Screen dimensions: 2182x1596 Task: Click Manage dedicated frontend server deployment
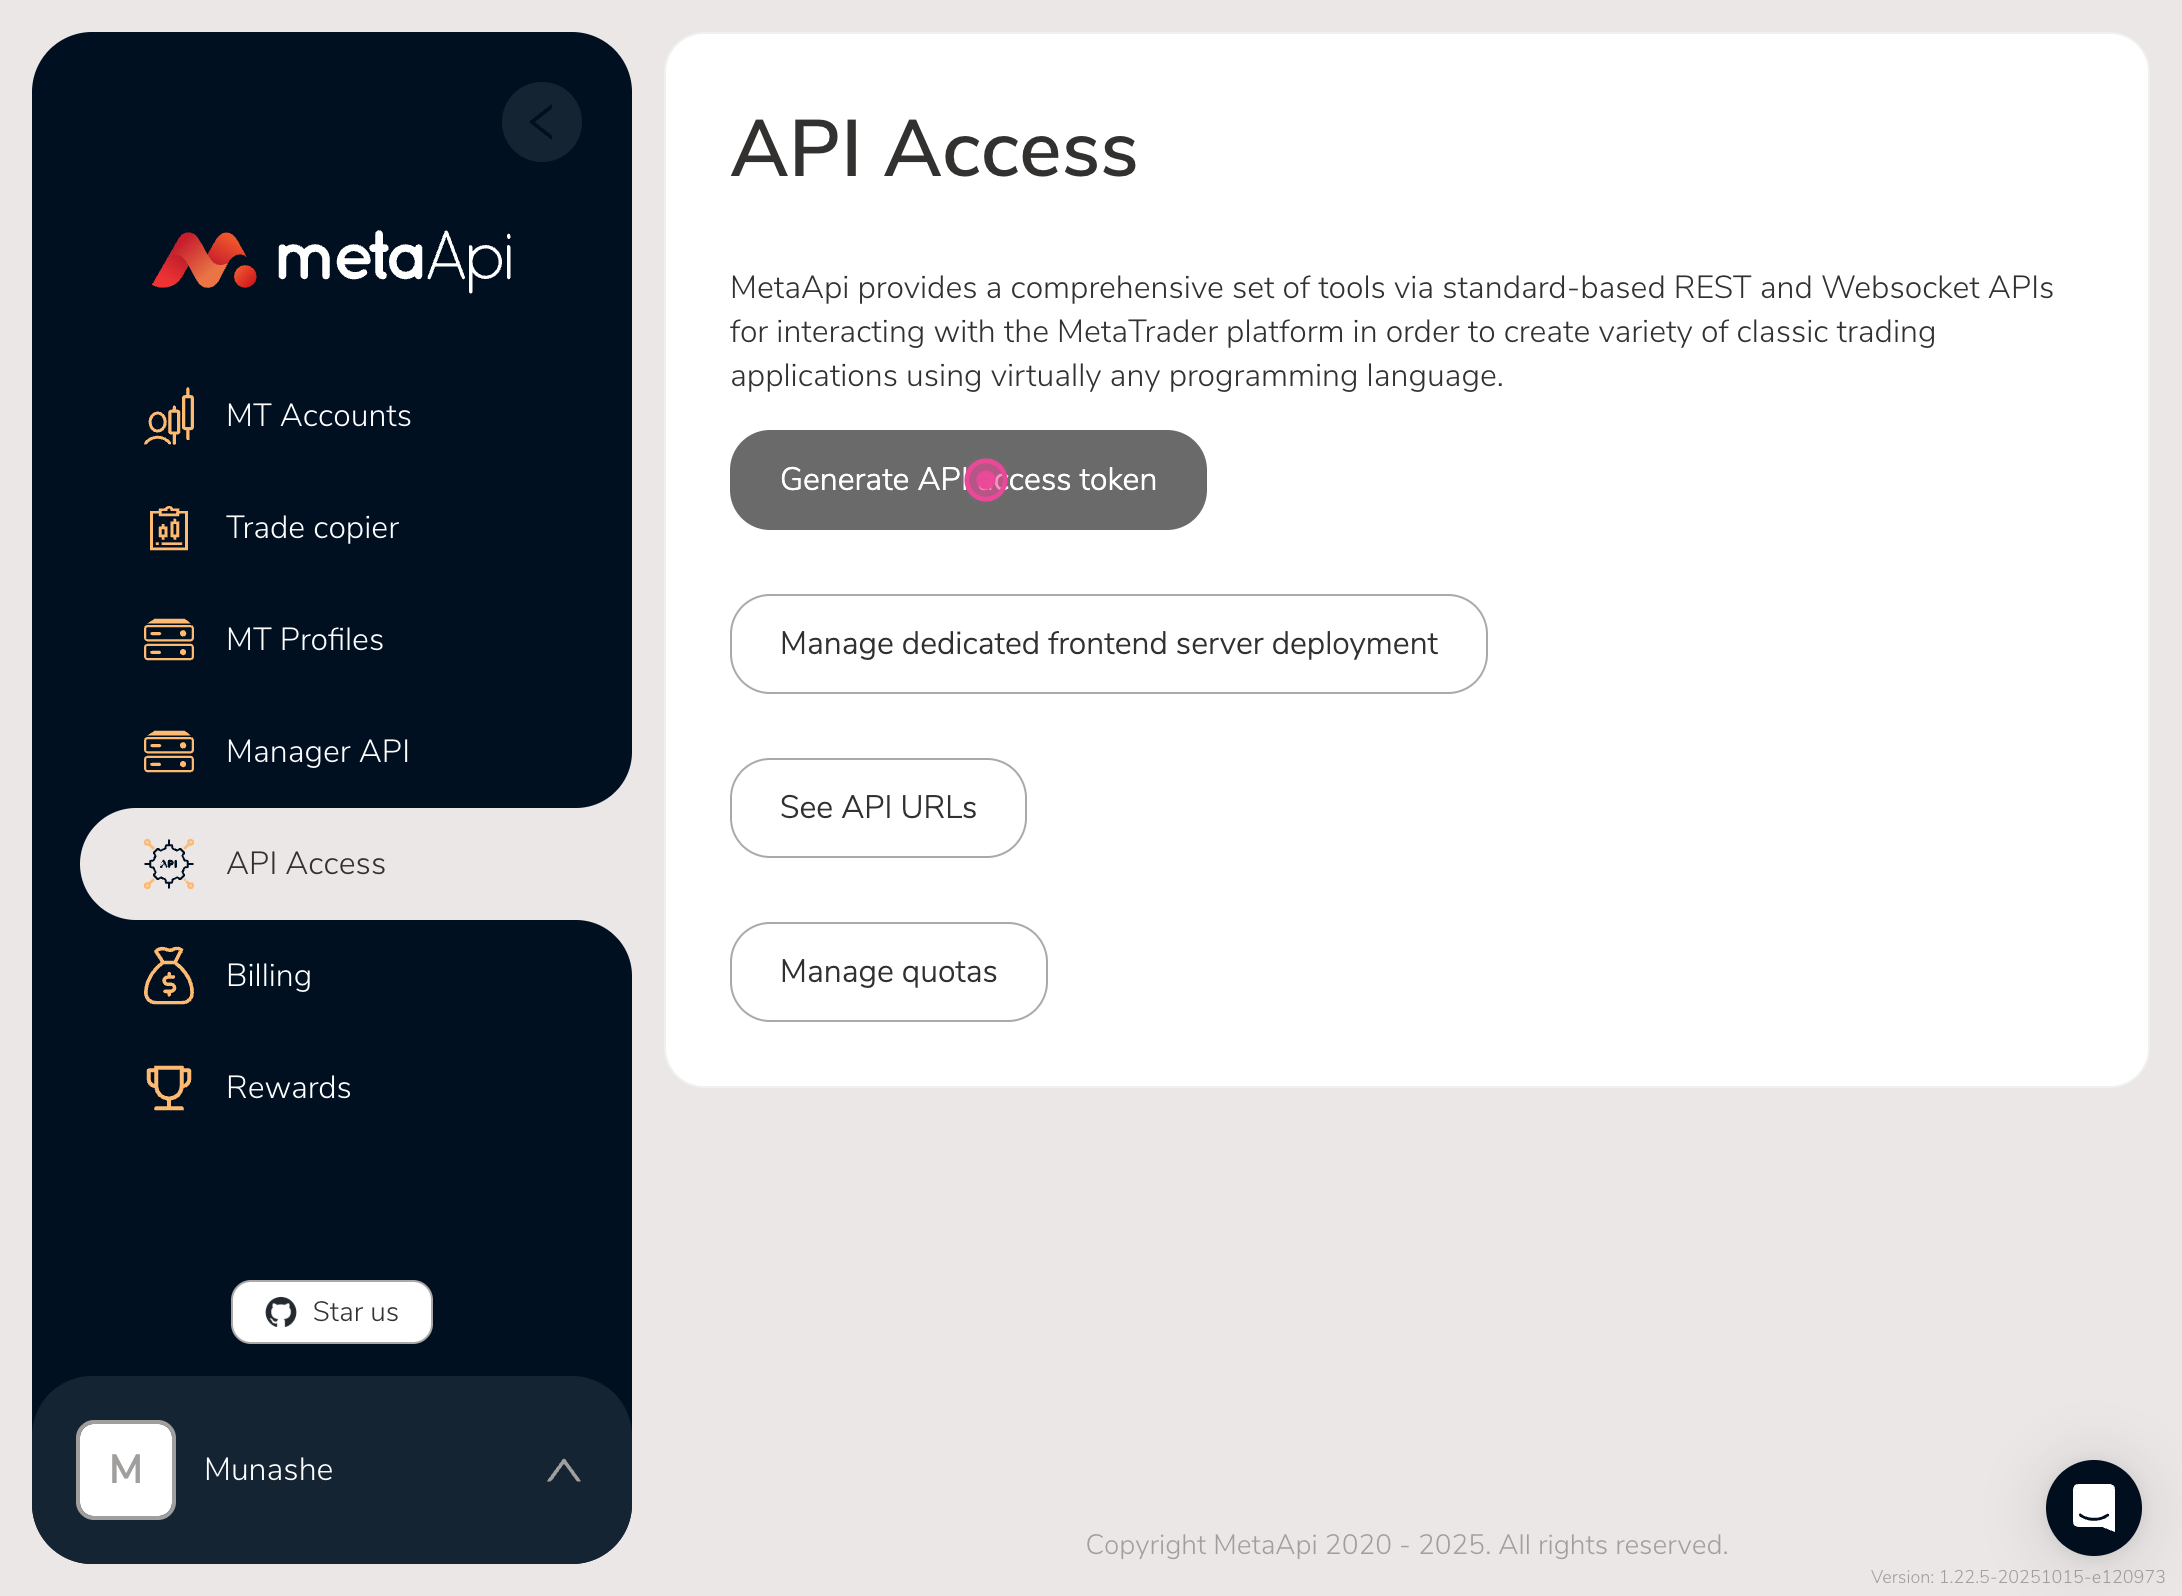1108,644
